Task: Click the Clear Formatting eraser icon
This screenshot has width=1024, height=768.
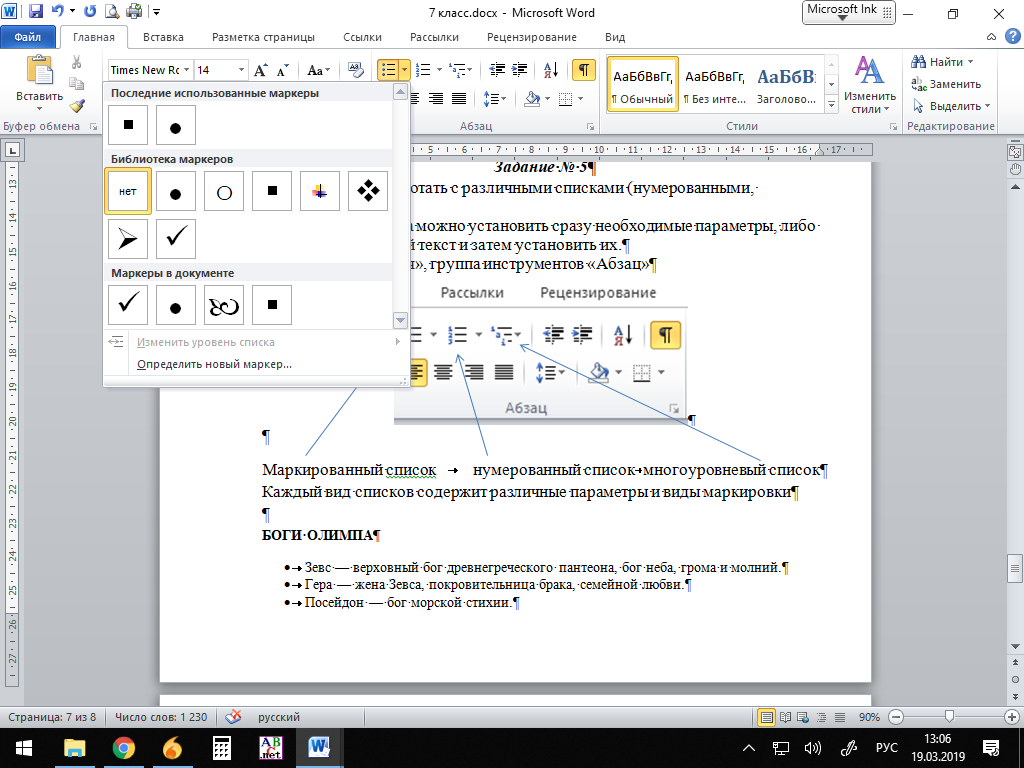Action: (357, 70)
